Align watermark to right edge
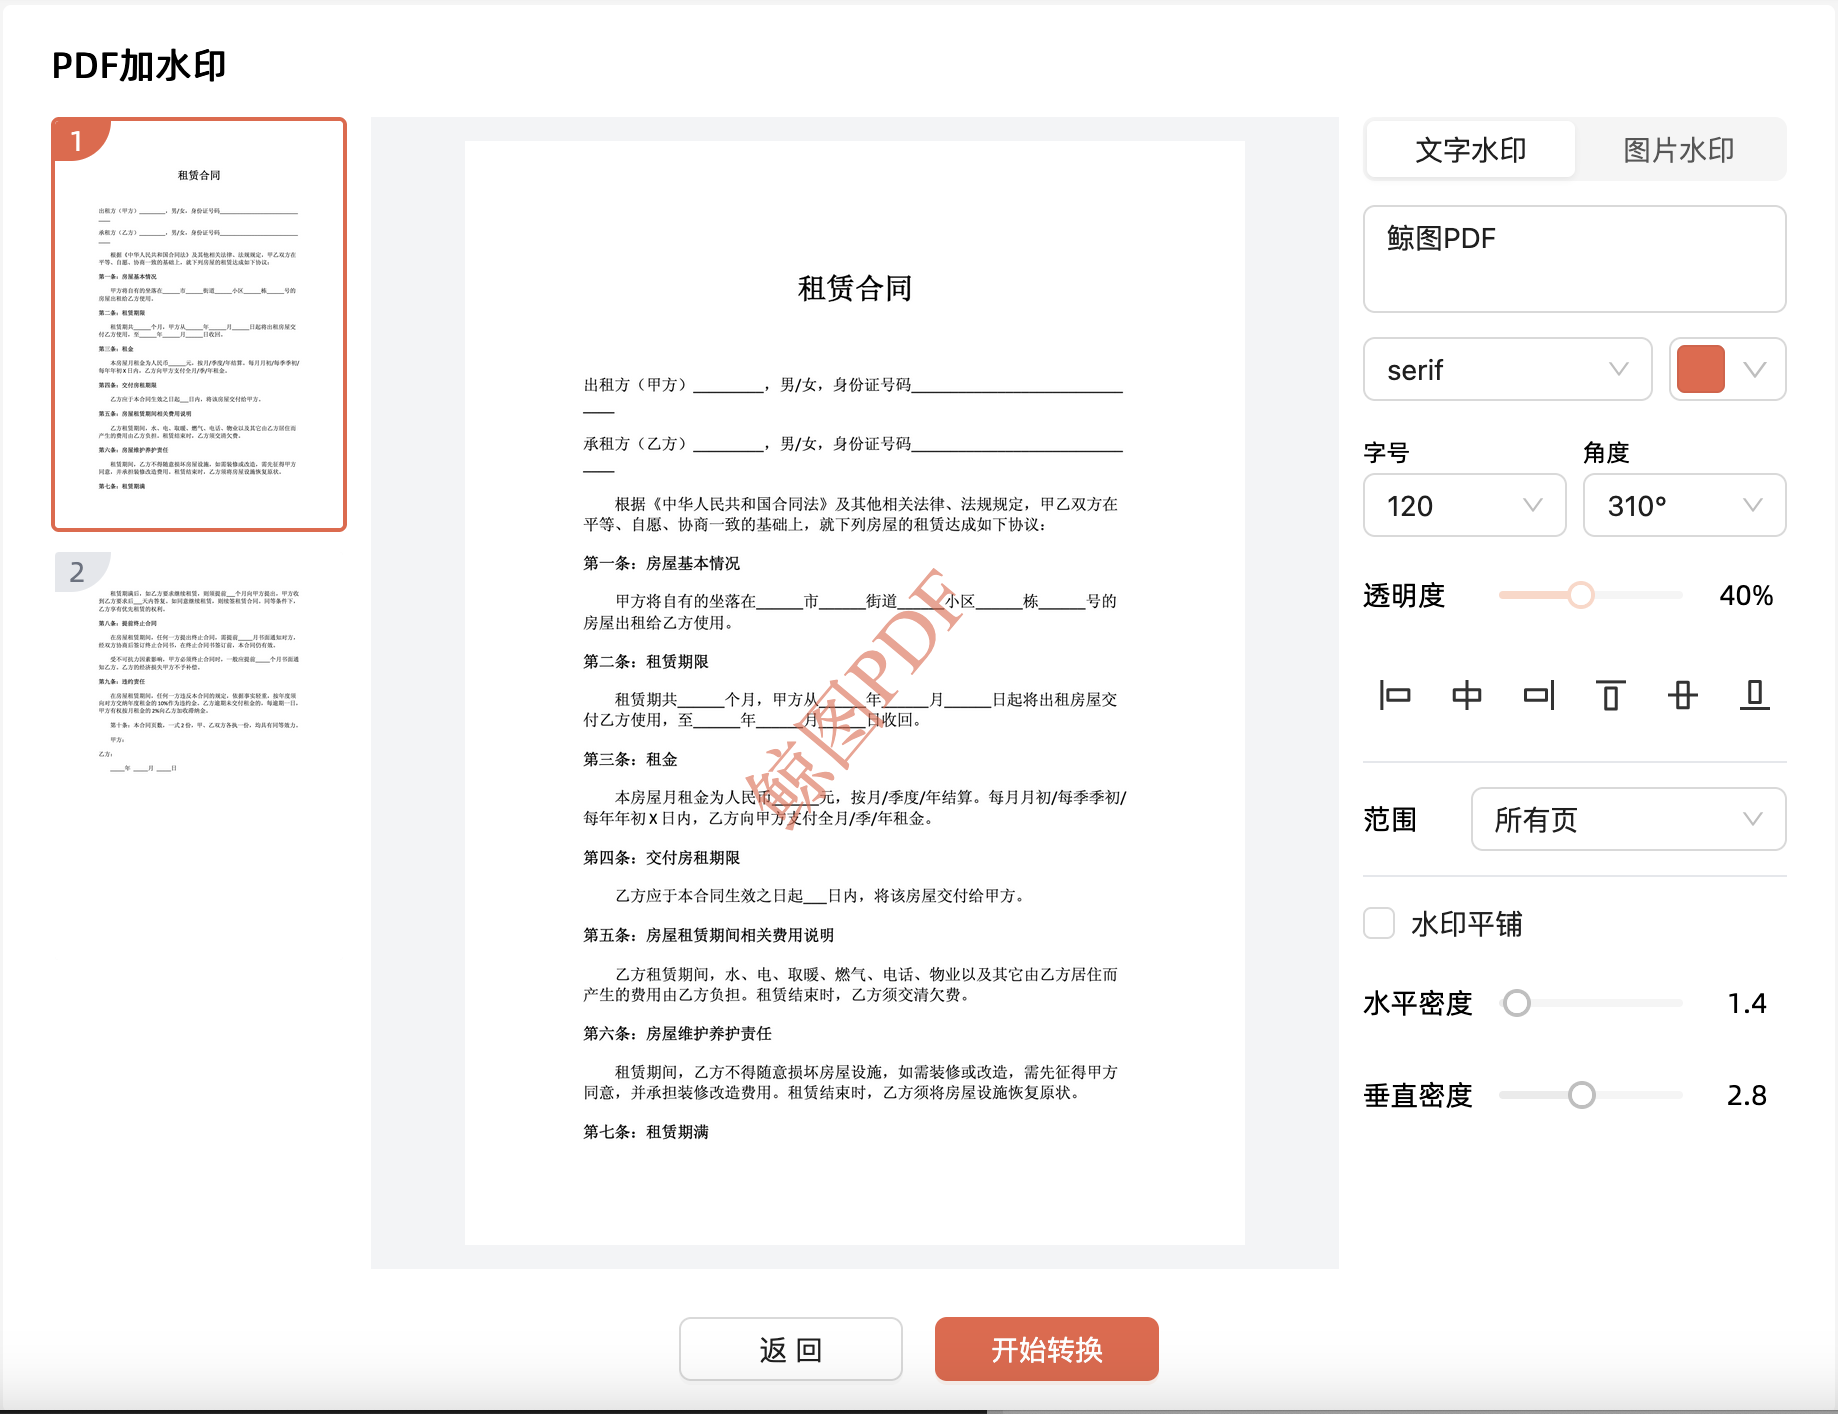Viewport: 1838px width, 1414px height. point(1539,695)
